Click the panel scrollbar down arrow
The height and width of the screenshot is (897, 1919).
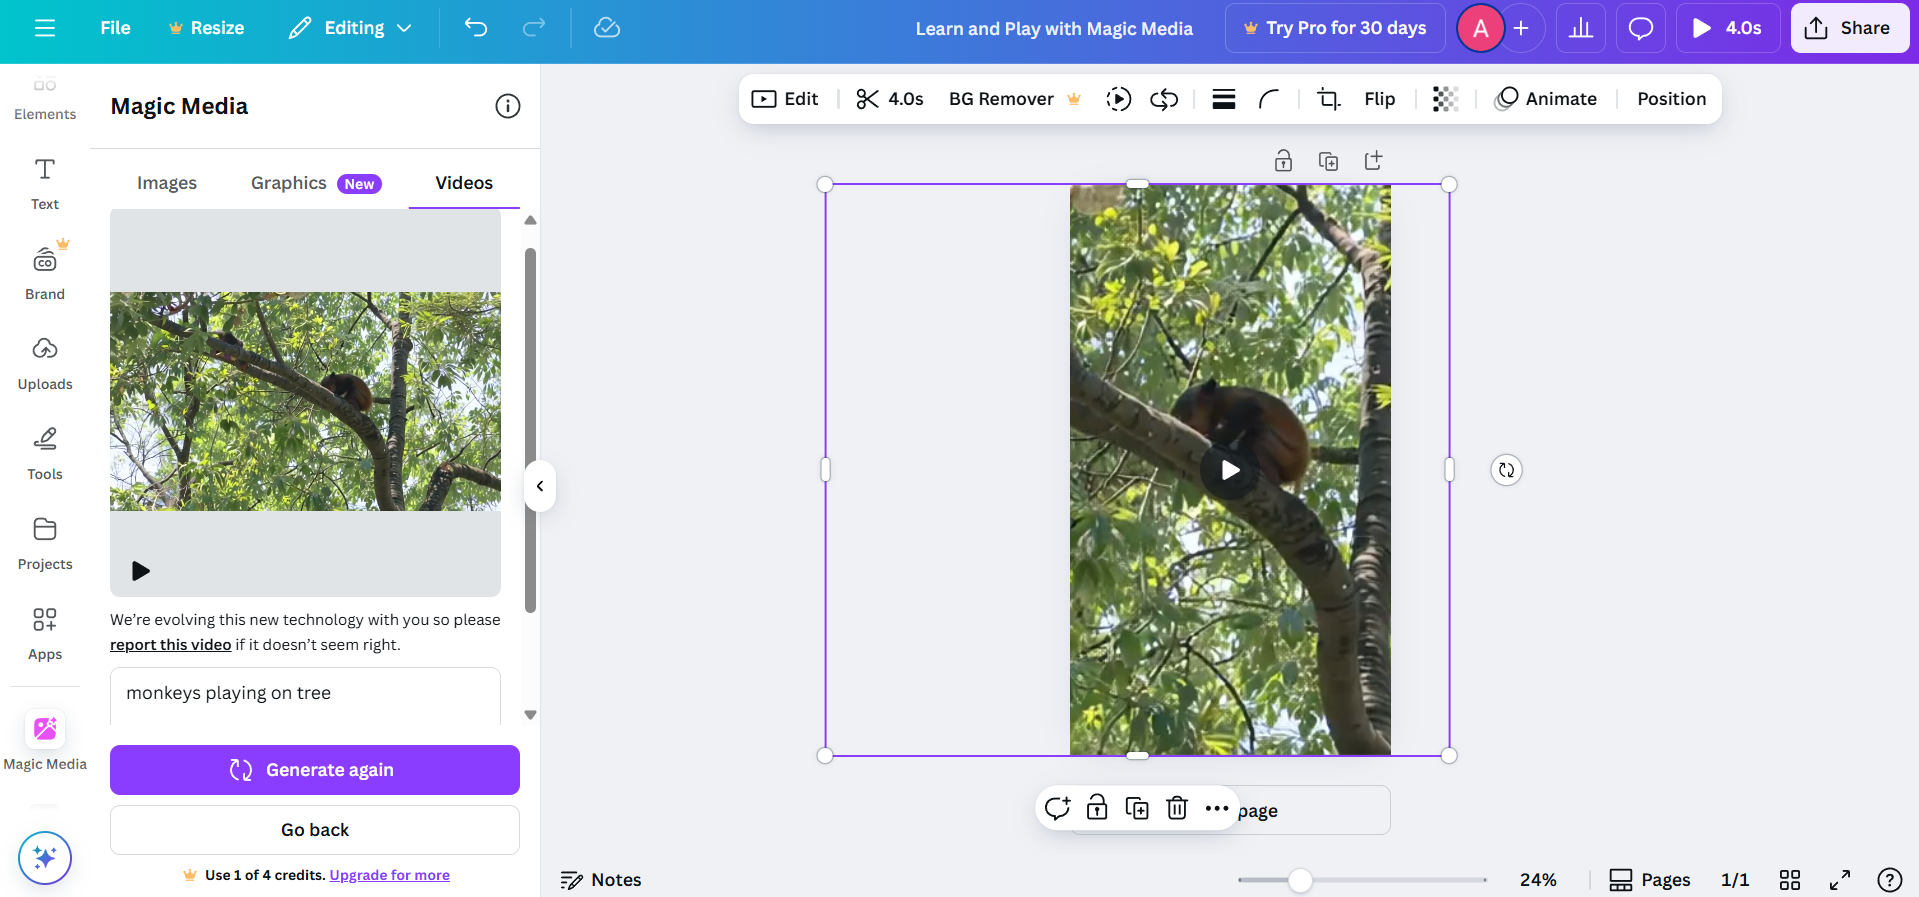(x=531, y=715)
